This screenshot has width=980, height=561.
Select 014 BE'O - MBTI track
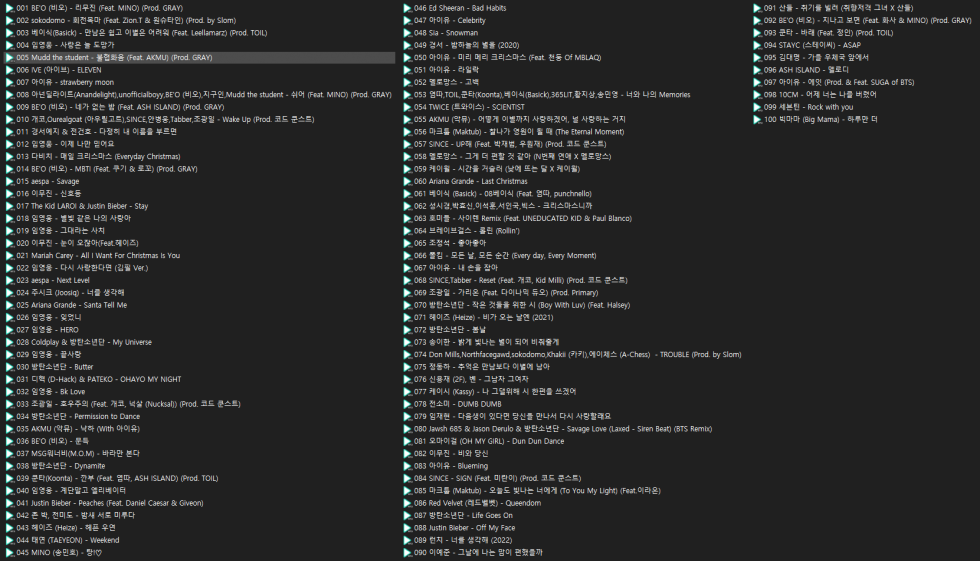click(107, 169)
